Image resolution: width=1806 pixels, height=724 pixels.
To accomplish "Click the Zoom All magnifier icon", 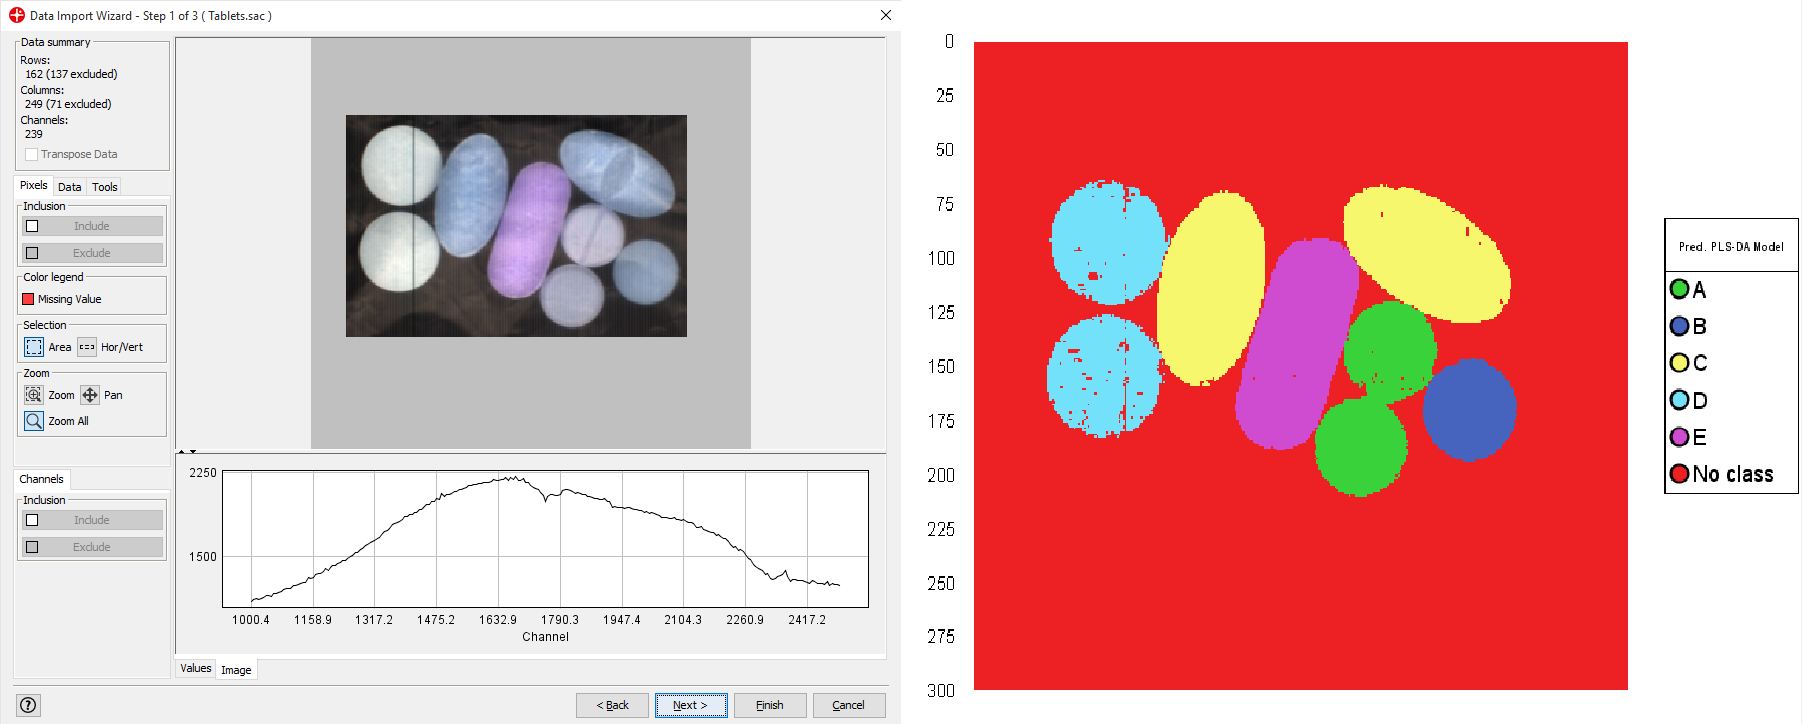I will pos(34,421).
